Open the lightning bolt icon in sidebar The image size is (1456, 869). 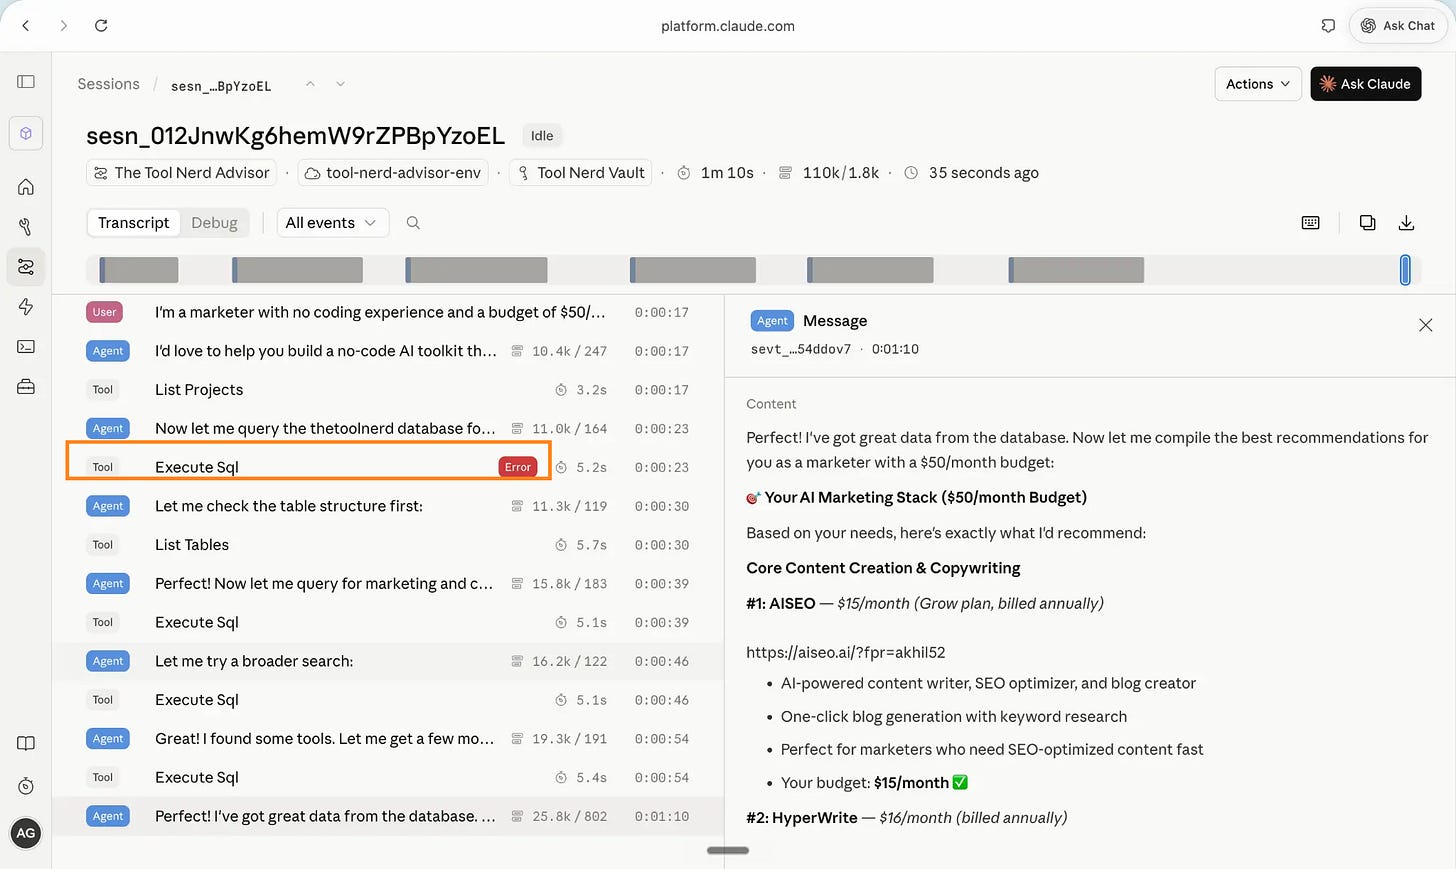coord(26,307)
